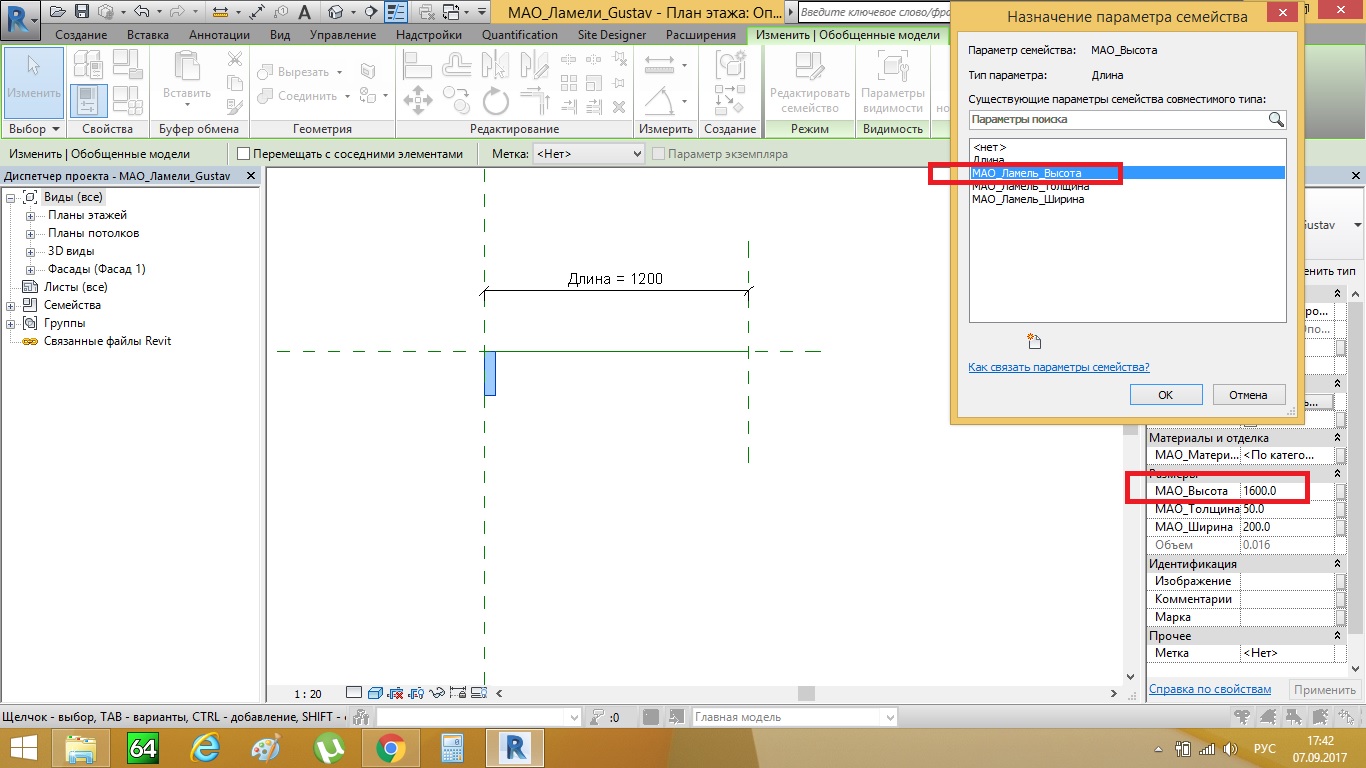This screenshot has height=768, width=1366.
Task: Open the Вставка ribbon tab
Action: pyautogui.click(x=148, y=35)
